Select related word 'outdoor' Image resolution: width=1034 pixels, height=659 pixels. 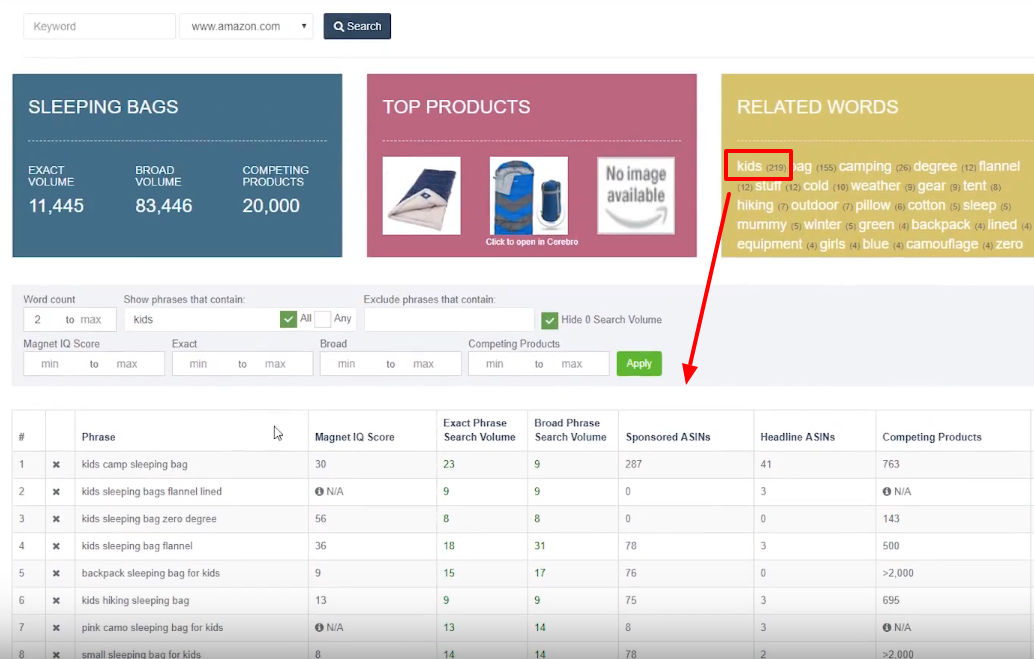click(x=814, y=205)
